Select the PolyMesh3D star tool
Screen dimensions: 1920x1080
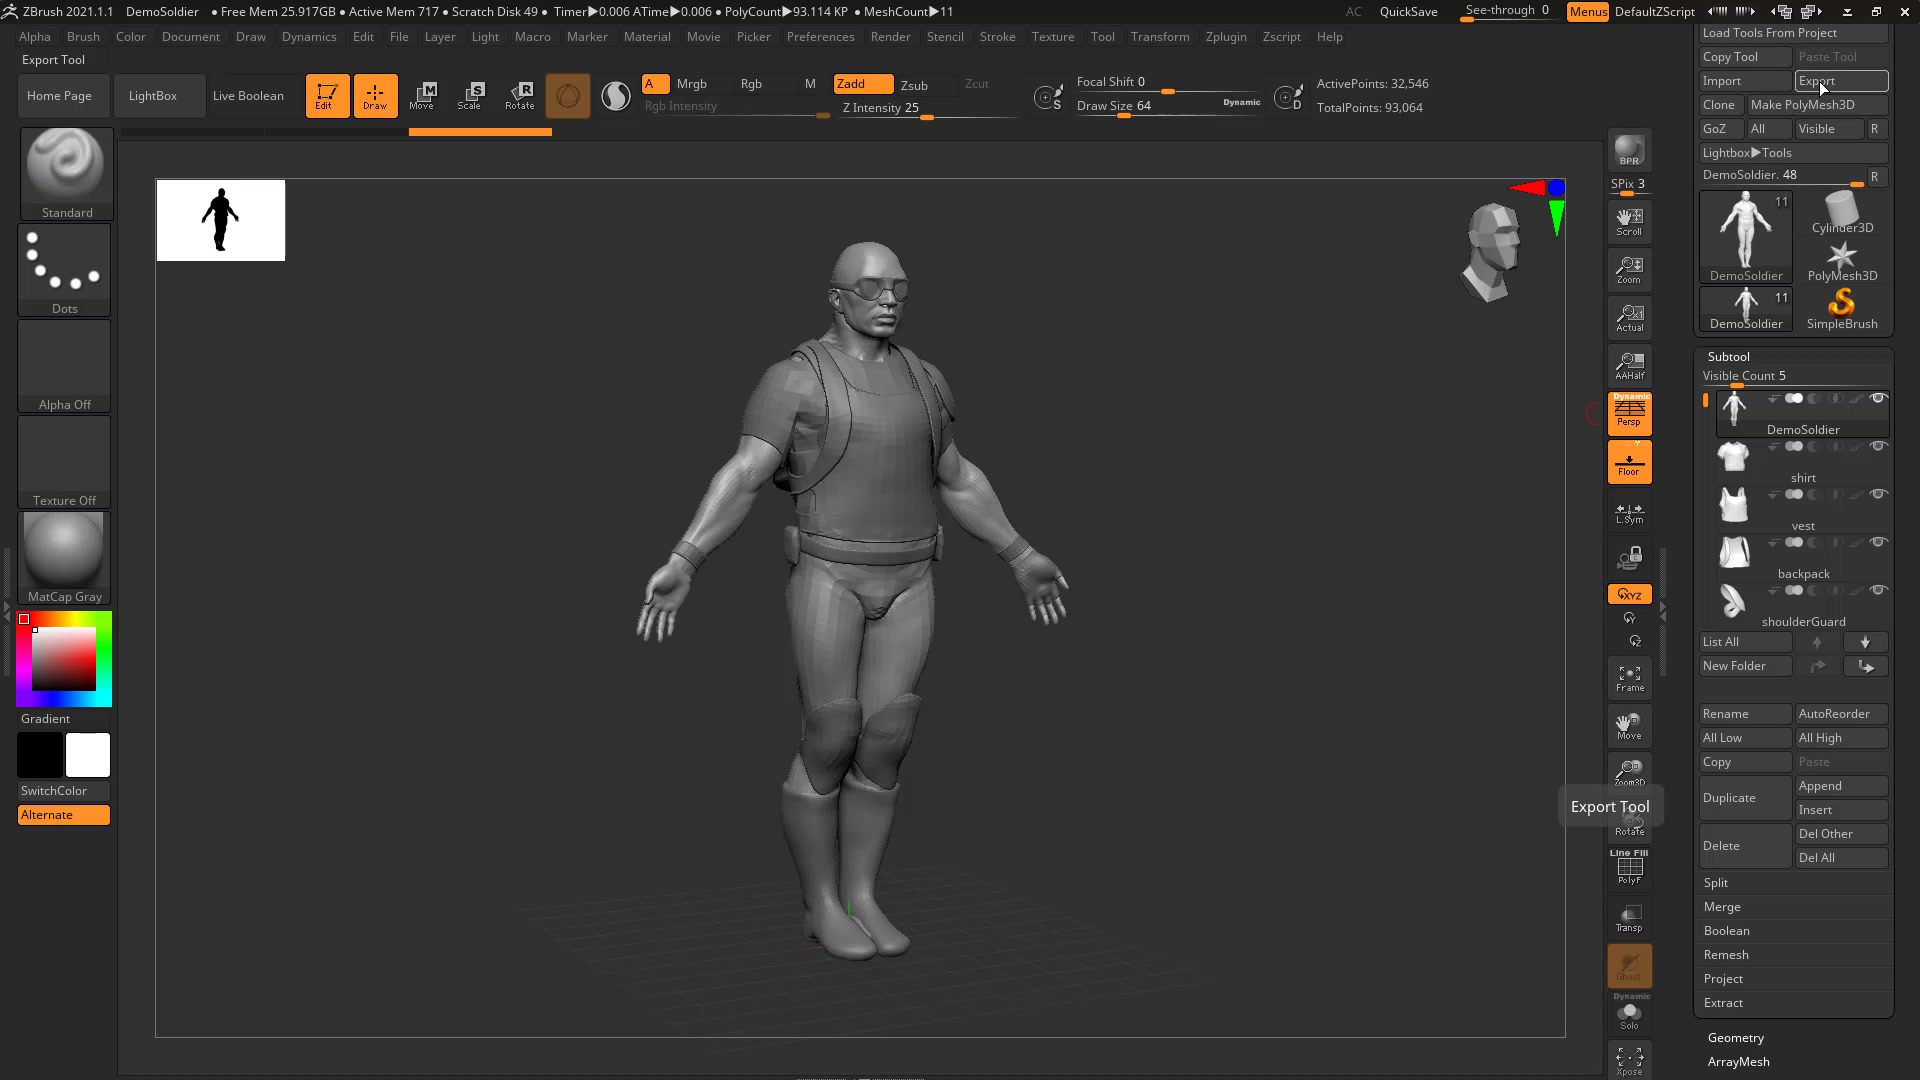pyautogui.click(x=1842, y=262)
